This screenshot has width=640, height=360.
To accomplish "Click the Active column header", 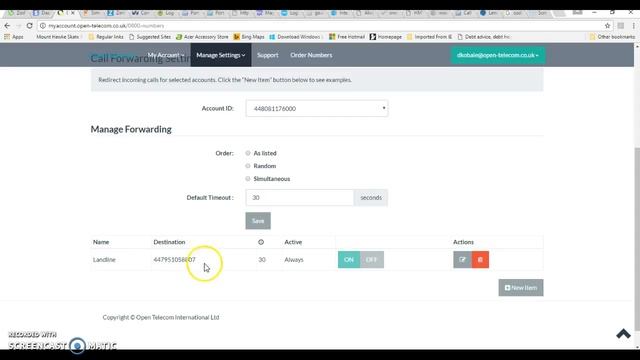I will click(293, 242).
